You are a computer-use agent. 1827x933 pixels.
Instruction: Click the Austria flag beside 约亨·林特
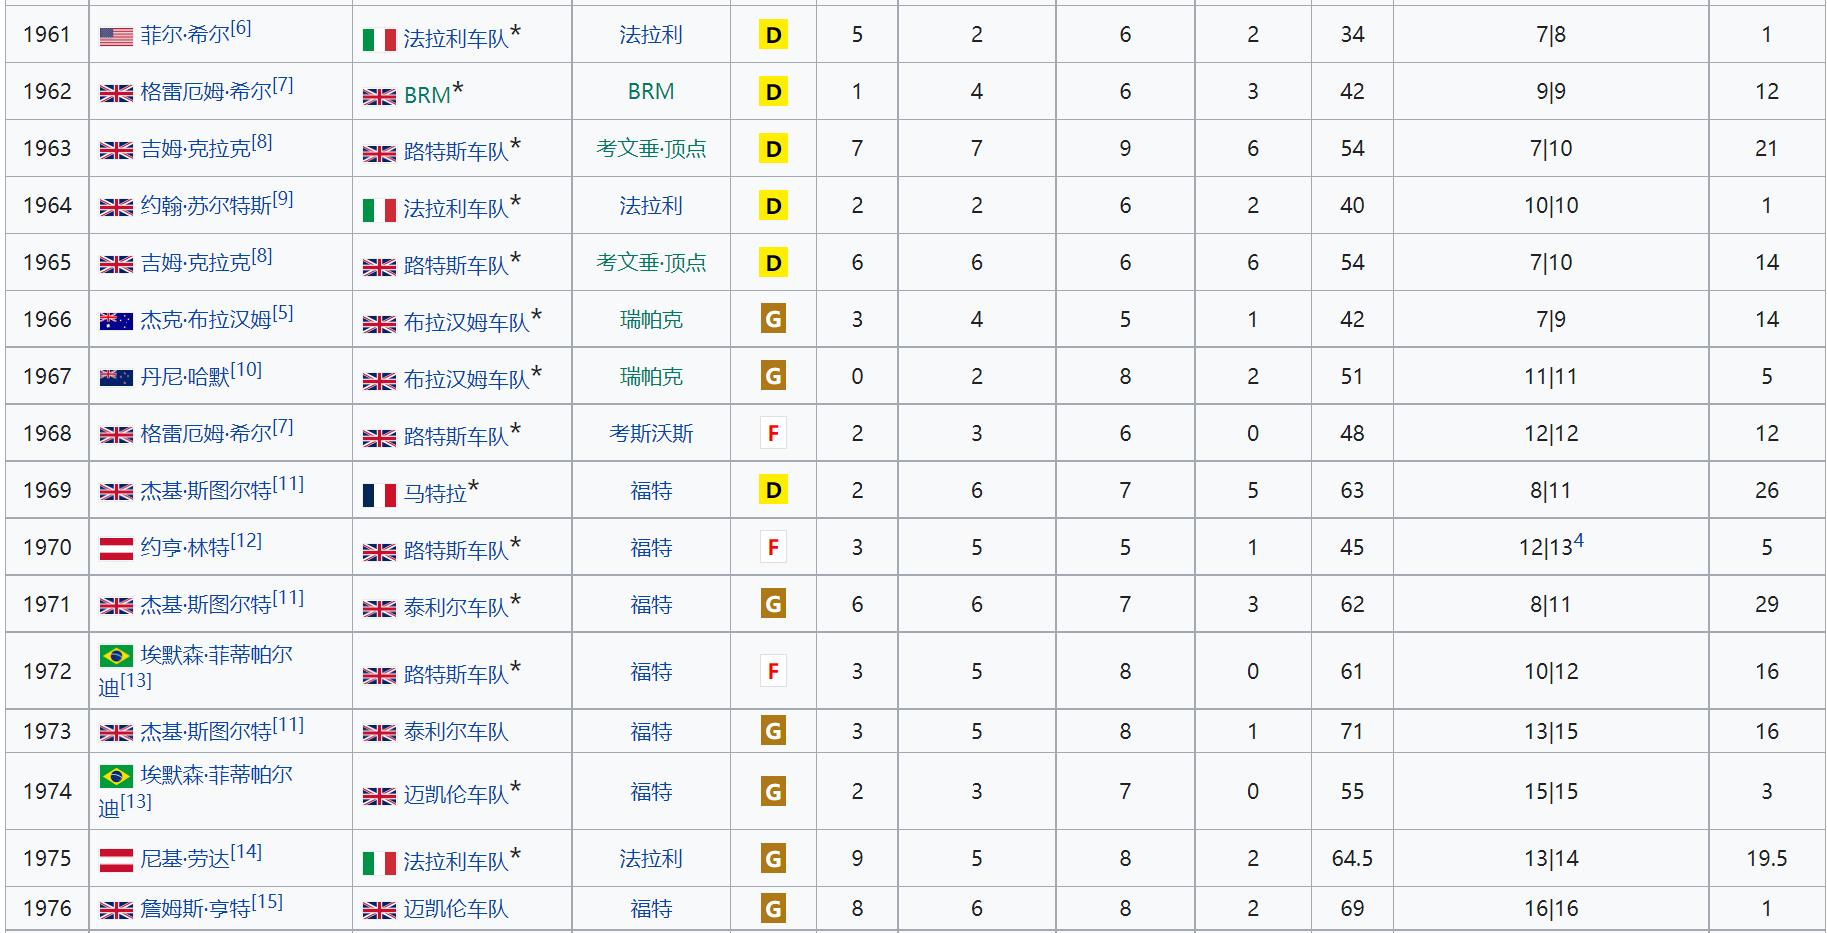tap(116, 549)
